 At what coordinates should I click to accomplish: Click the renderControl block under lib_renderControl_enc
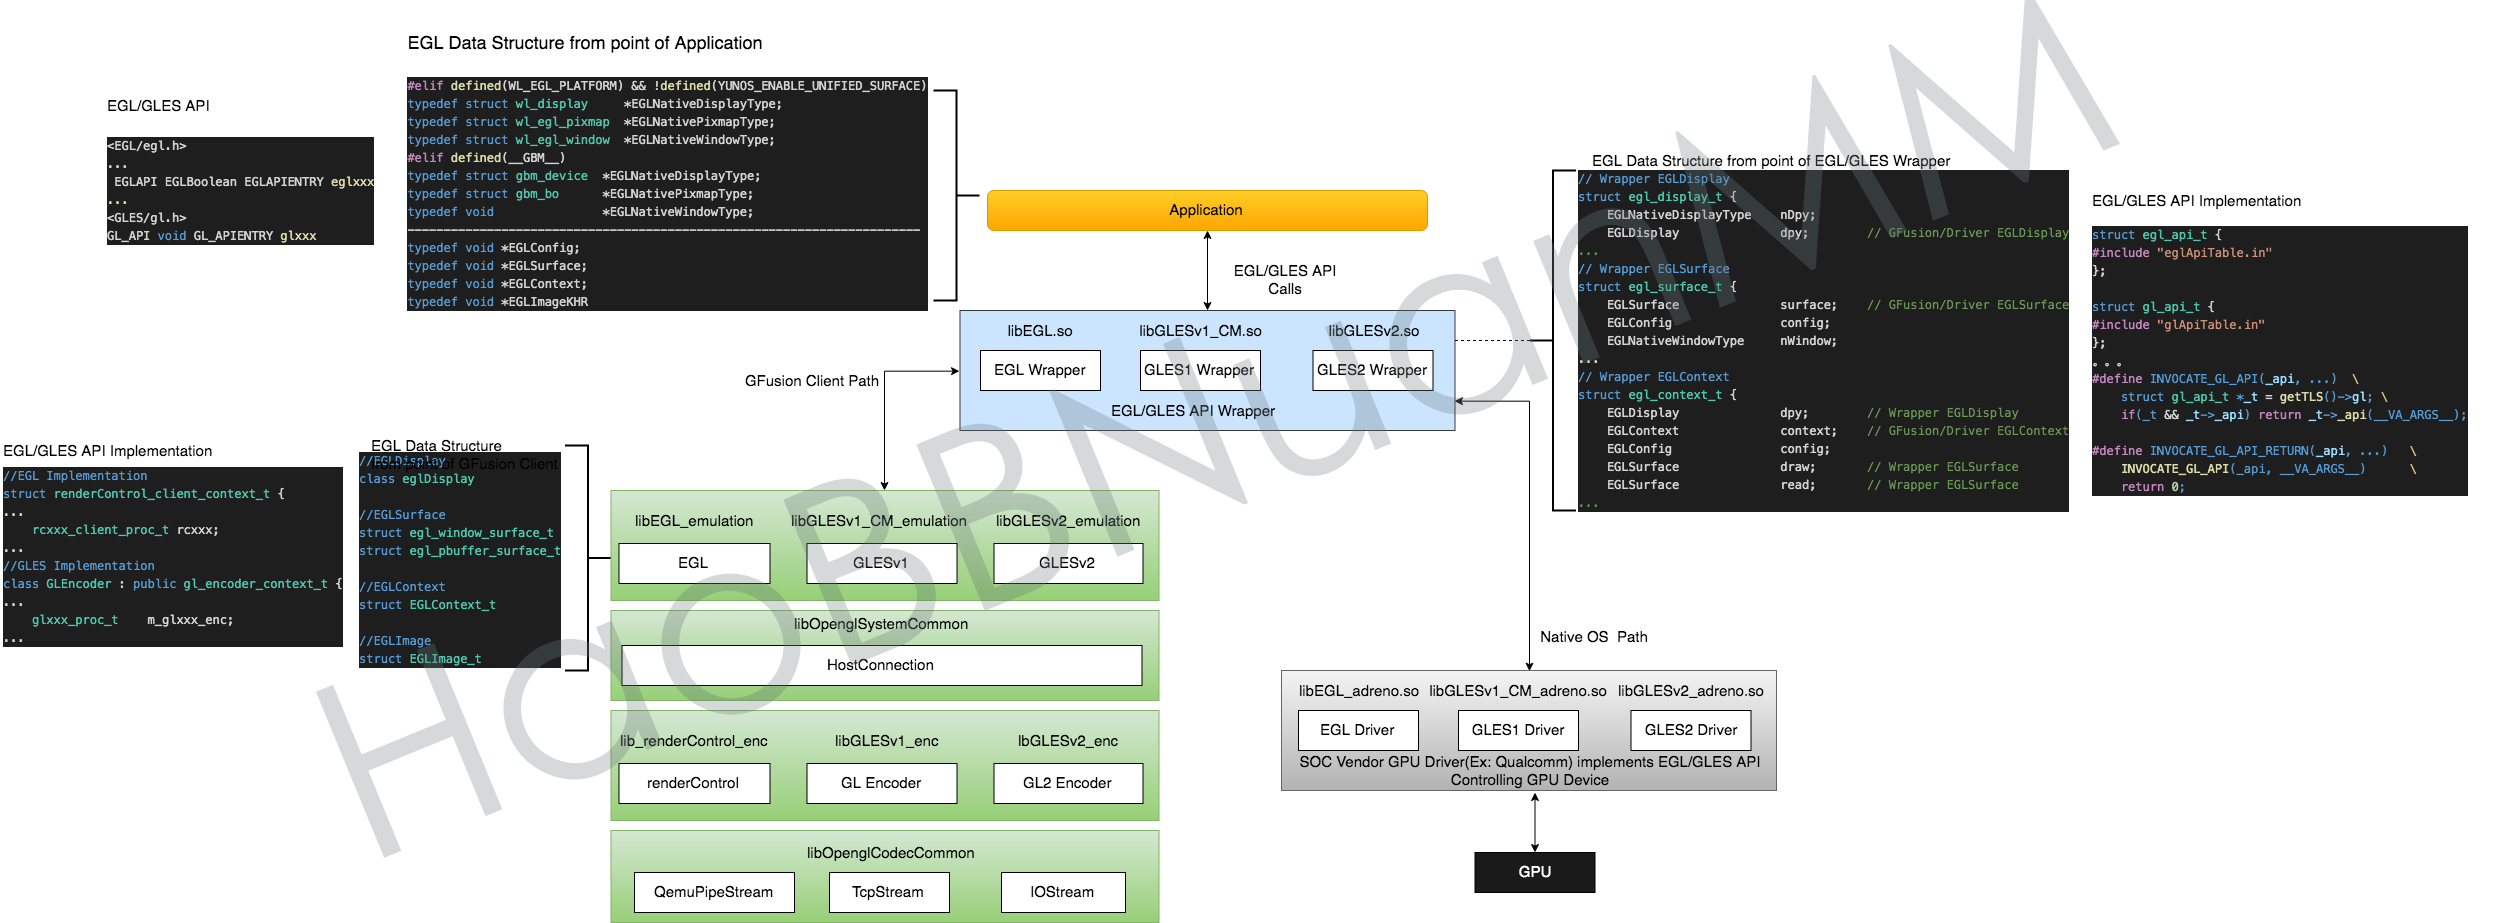tap(694, 783)
